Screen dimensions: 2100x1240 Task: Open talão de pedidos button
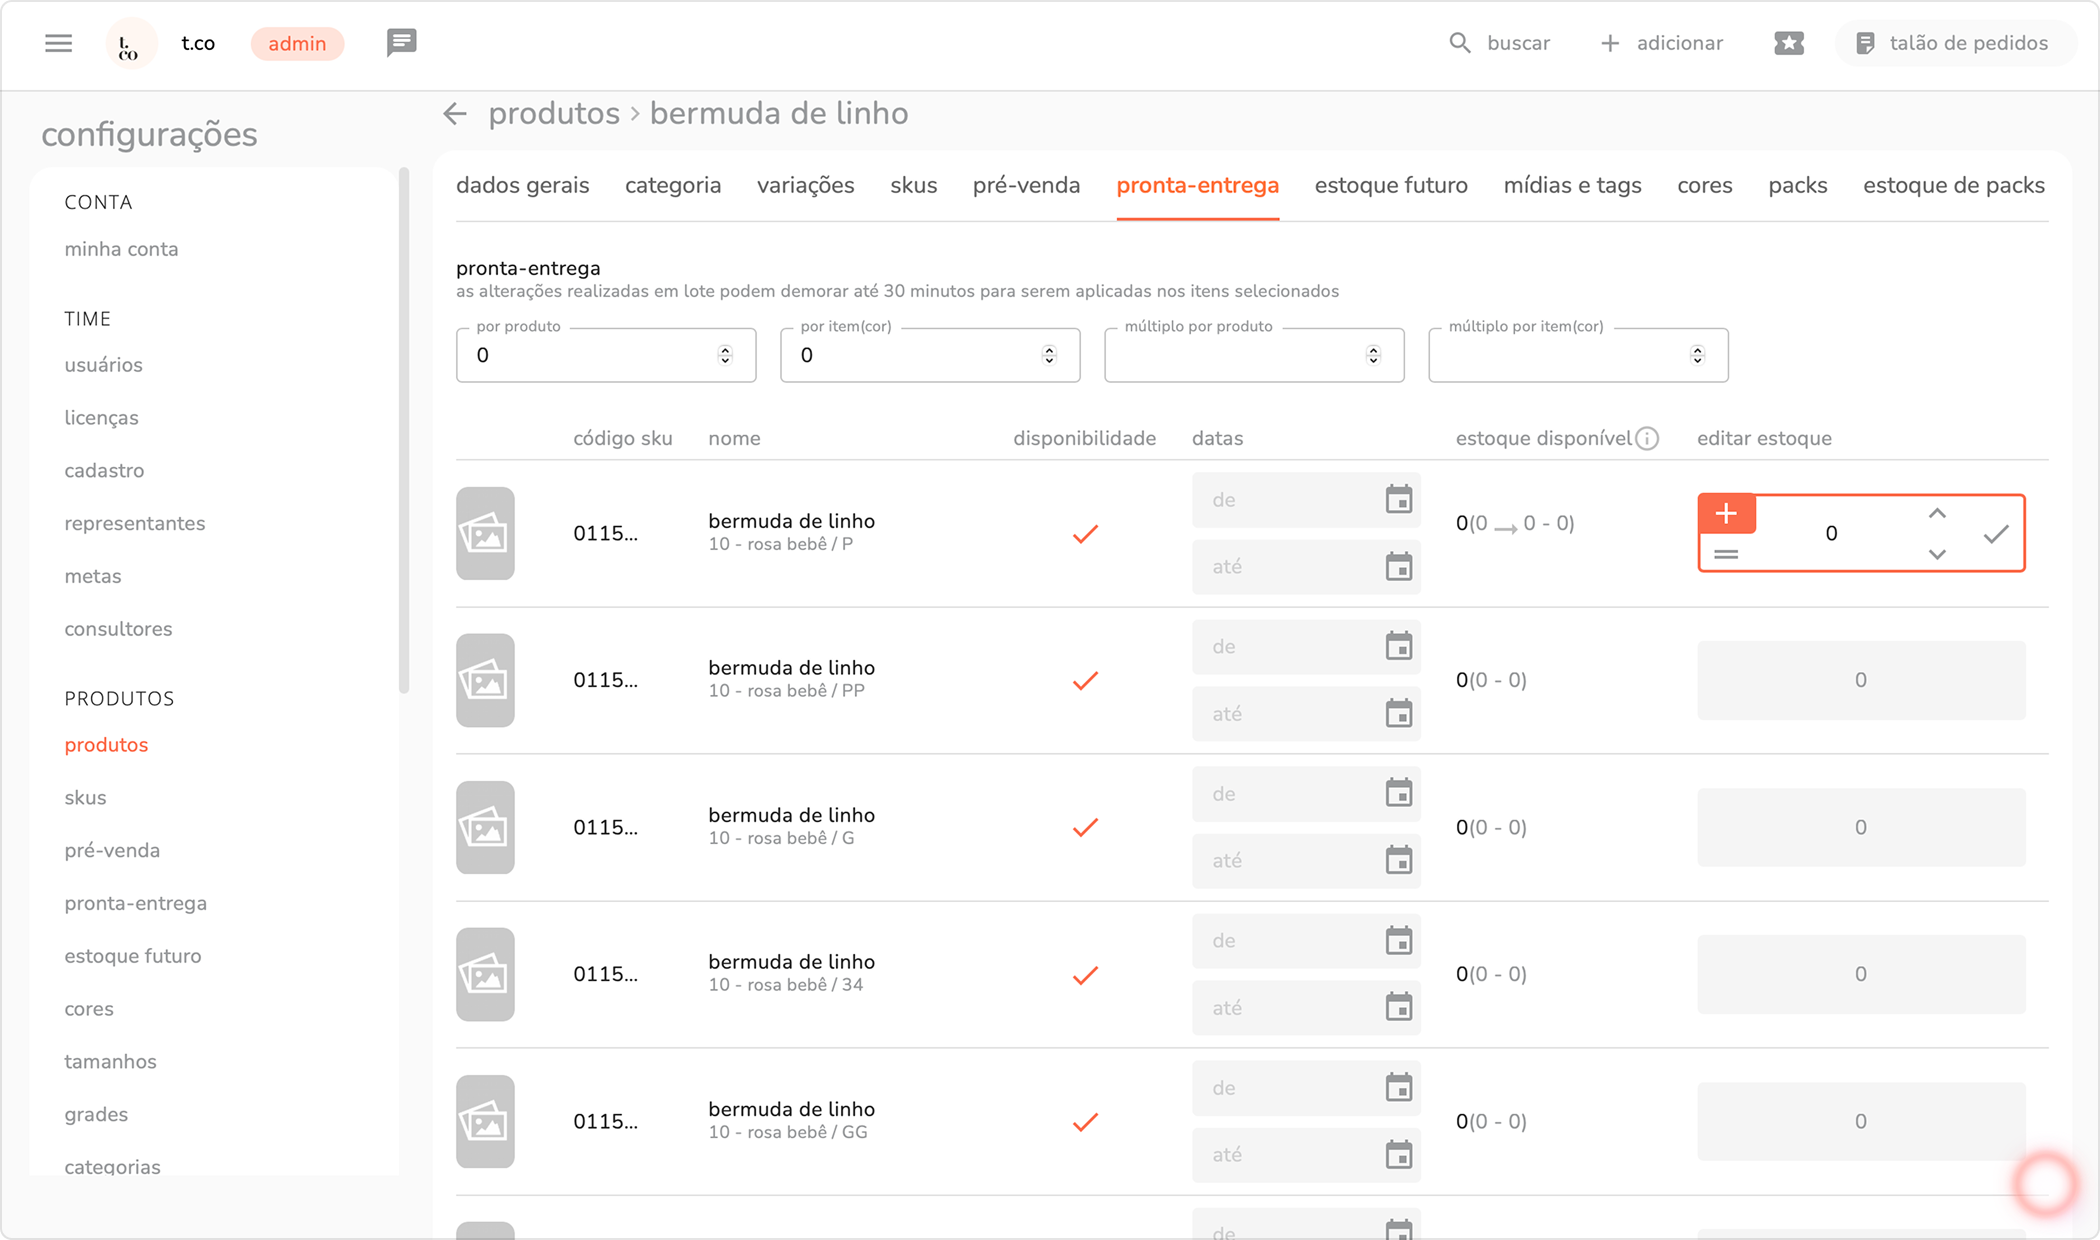(x=1954, y=43)
